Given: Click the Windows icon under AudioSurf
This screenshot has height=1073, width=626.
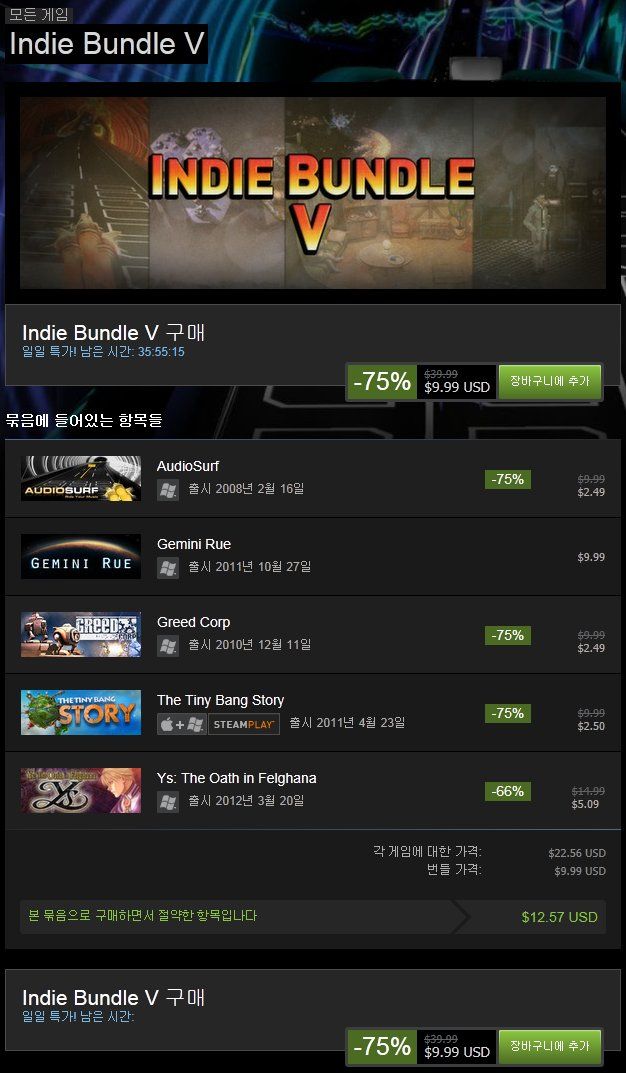Looking at the screenshot, I should coord(168,489).
